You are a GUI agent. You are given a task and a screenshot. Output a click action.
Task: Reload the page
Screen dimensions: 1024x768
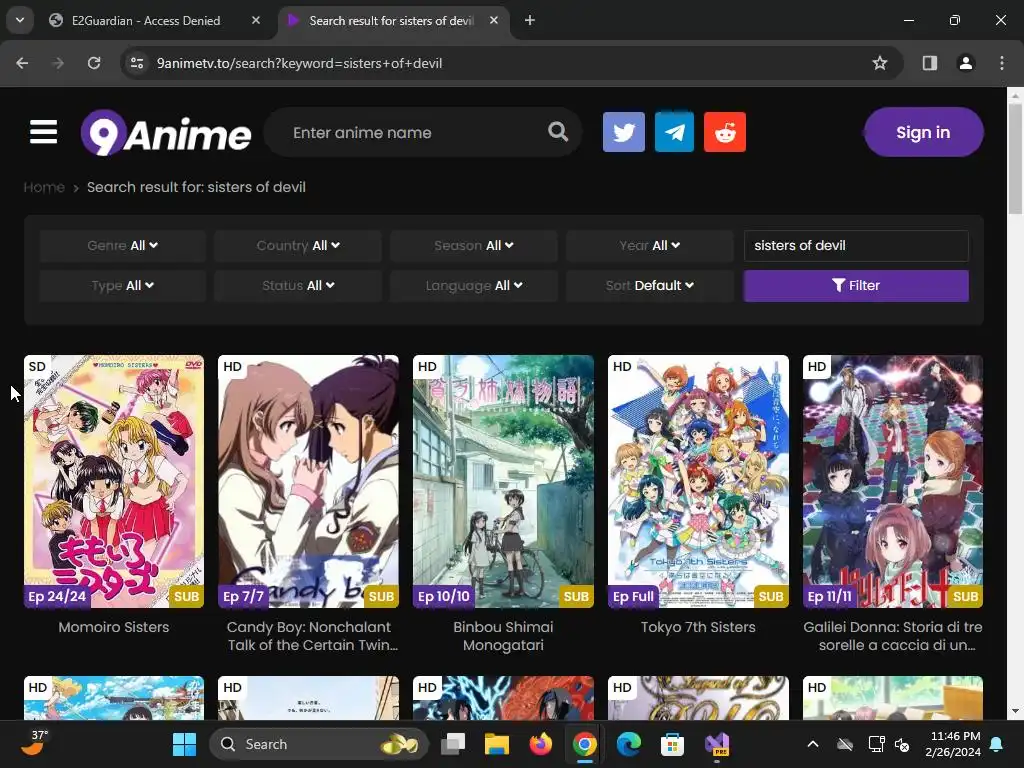[94, 63]
